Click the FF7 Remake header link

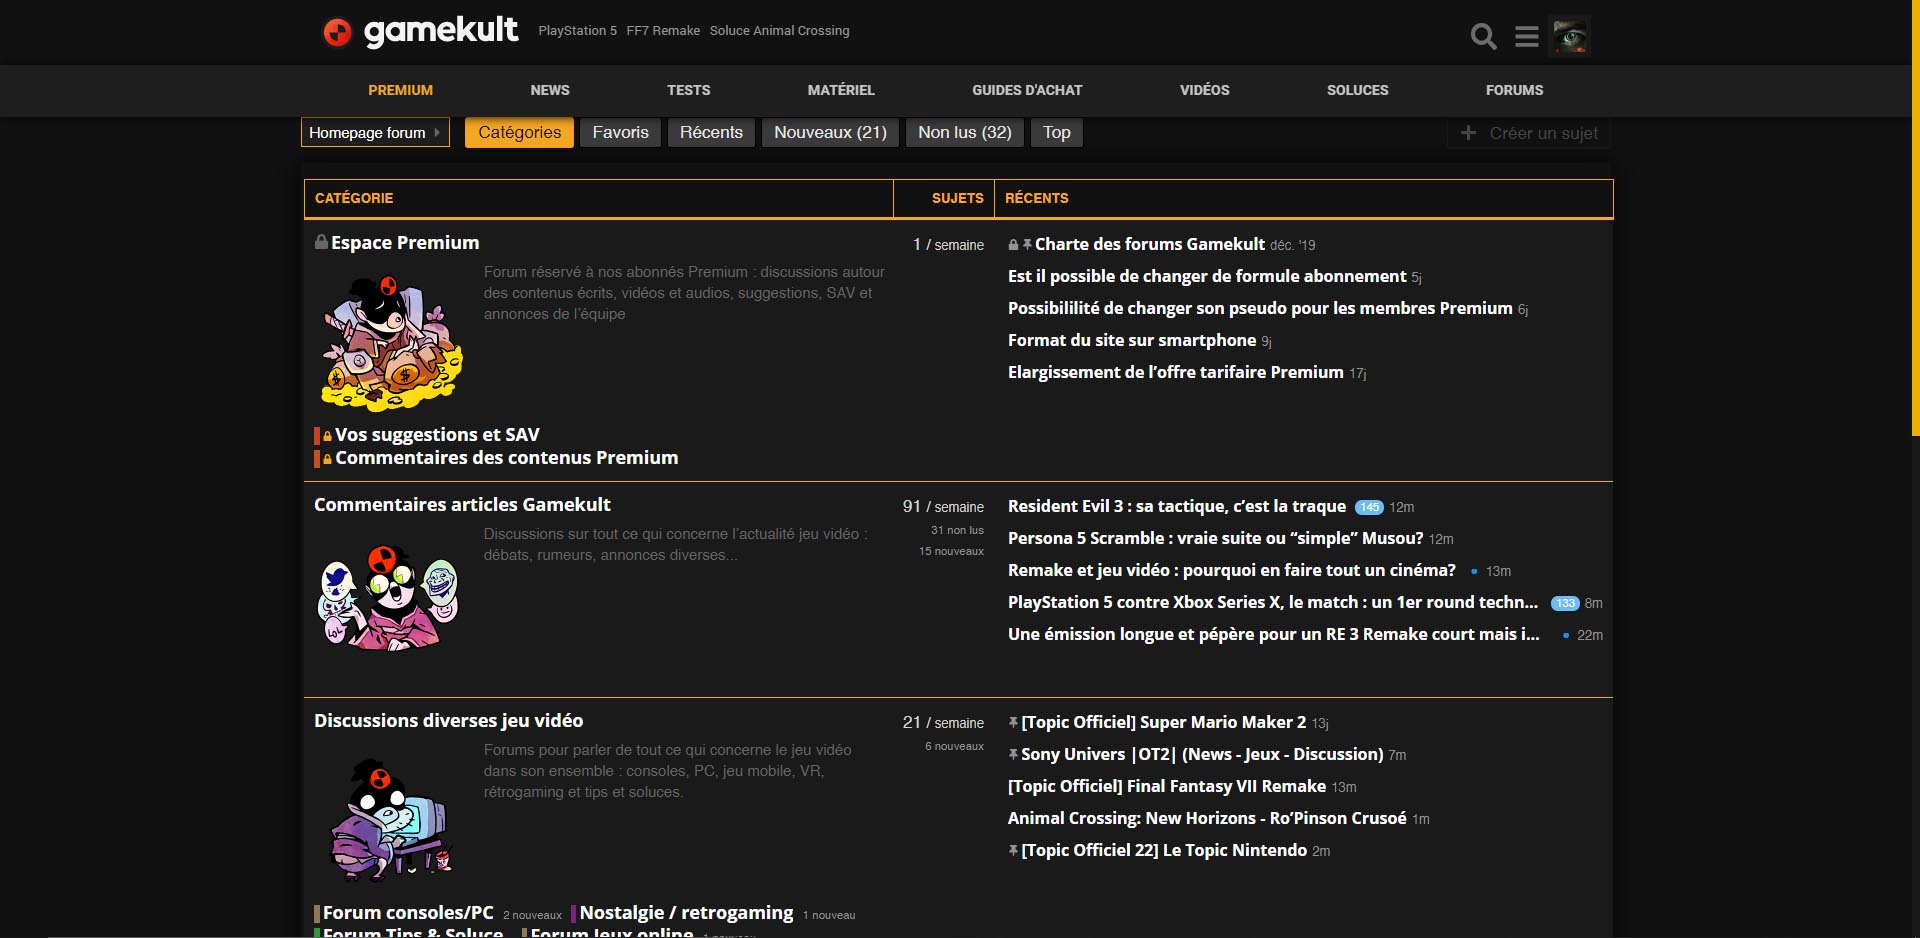pyautogui.click(x=663, y=31)
